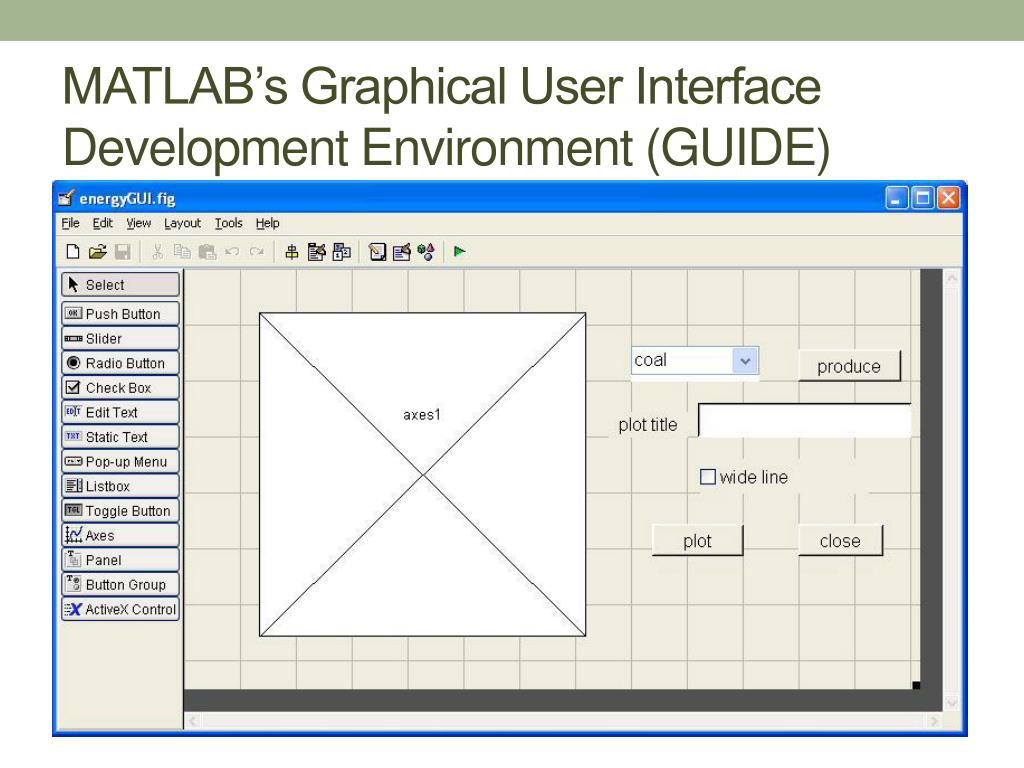
Task: Pick the Axes component tool
Action: pyautogui.click(x=121, y=536)
